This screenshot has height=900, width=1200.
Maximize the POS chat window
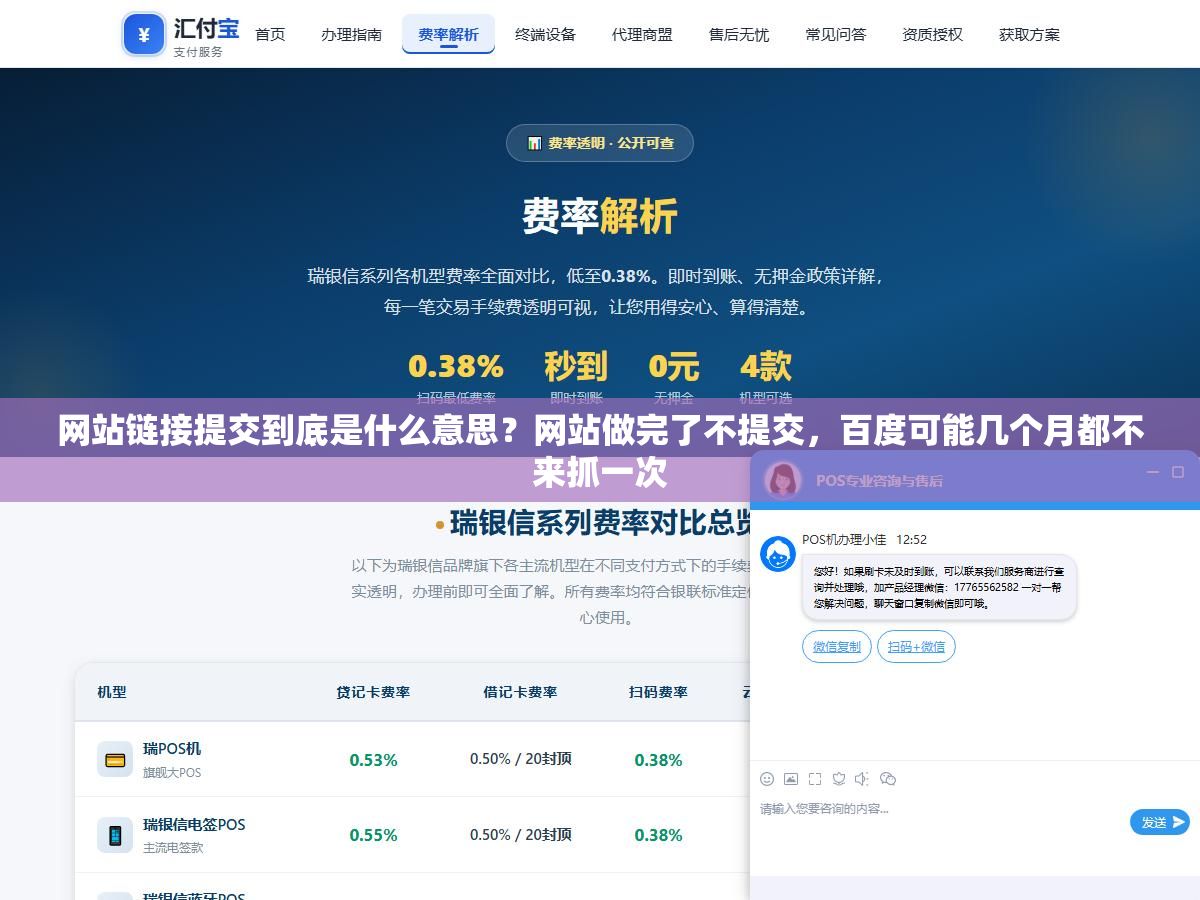[x=1178, y=472]
